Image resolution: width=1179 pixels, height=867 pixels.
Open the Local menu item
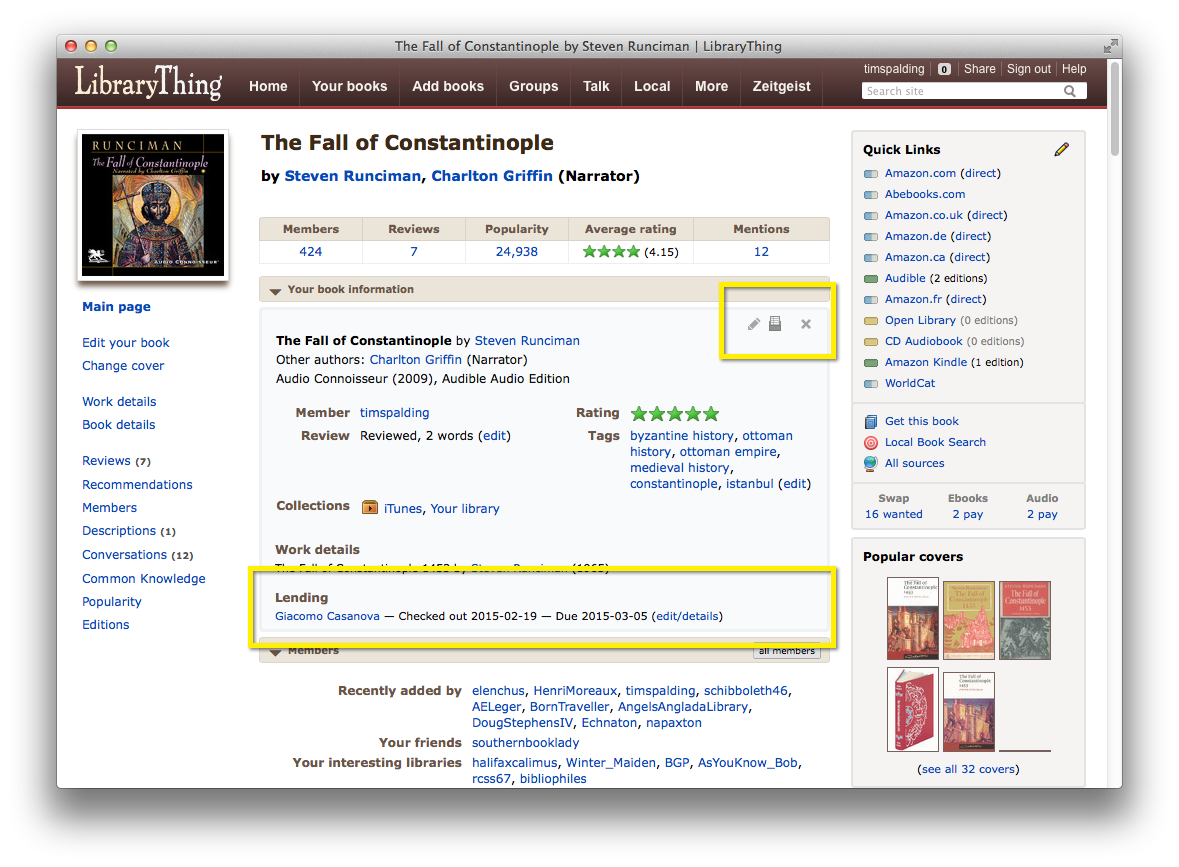click(652, 86)
